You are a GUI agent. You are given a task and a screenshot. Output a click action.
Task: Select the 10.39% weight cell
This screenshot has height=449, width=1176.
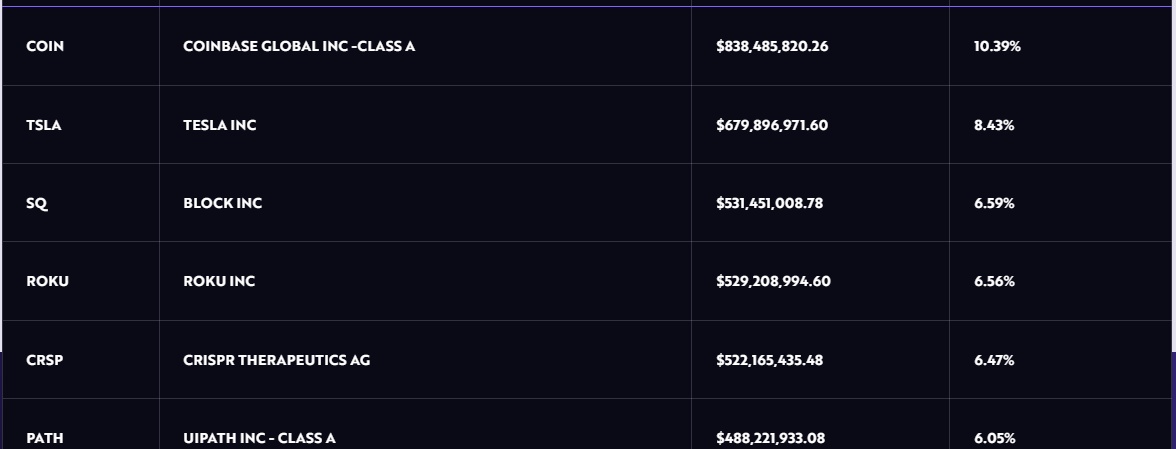coord(998,46)
